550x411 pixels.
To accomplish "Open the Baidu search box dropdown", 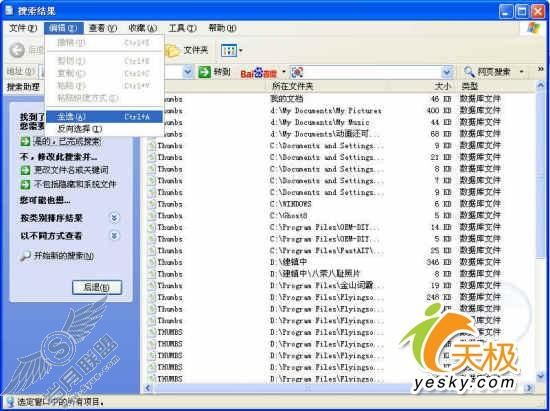I will coord(446,72).
